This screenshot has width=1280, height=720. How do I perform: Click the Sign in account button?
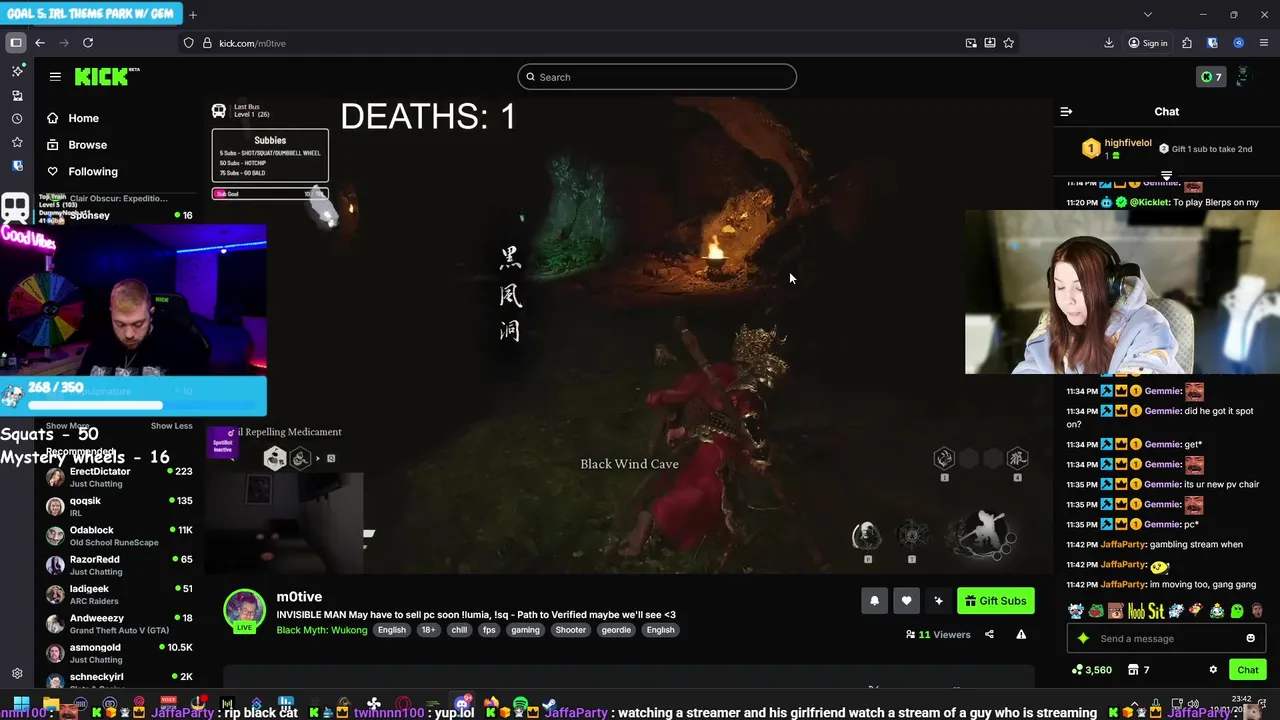click(x=1148, y=43)
